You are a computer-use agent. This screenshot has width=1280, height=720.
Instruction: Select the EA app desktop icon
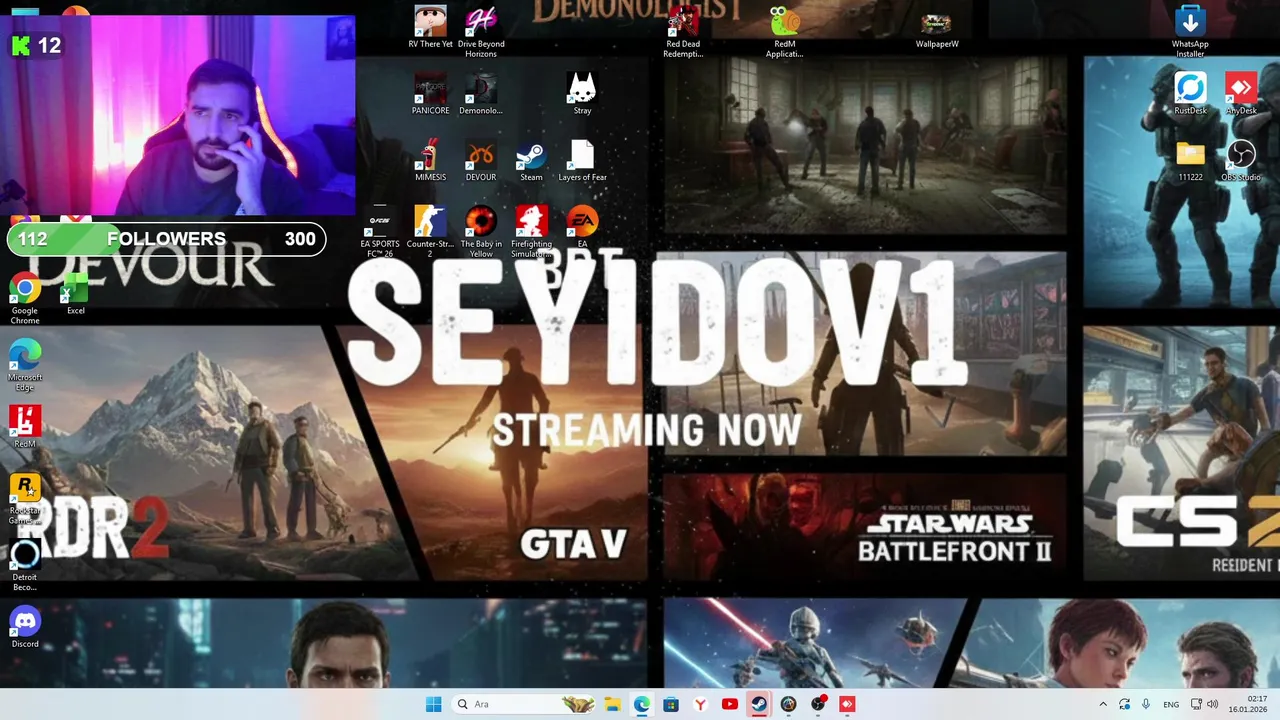[x=582, y=226]
